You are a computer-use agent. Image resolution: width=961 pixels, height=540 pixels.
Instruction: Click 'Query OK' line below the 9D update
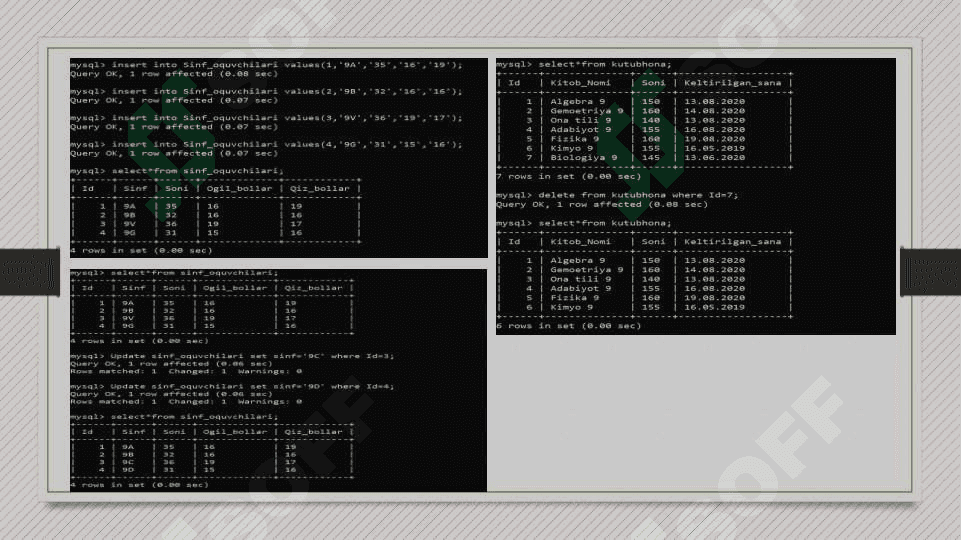click(x=171, y=394)
